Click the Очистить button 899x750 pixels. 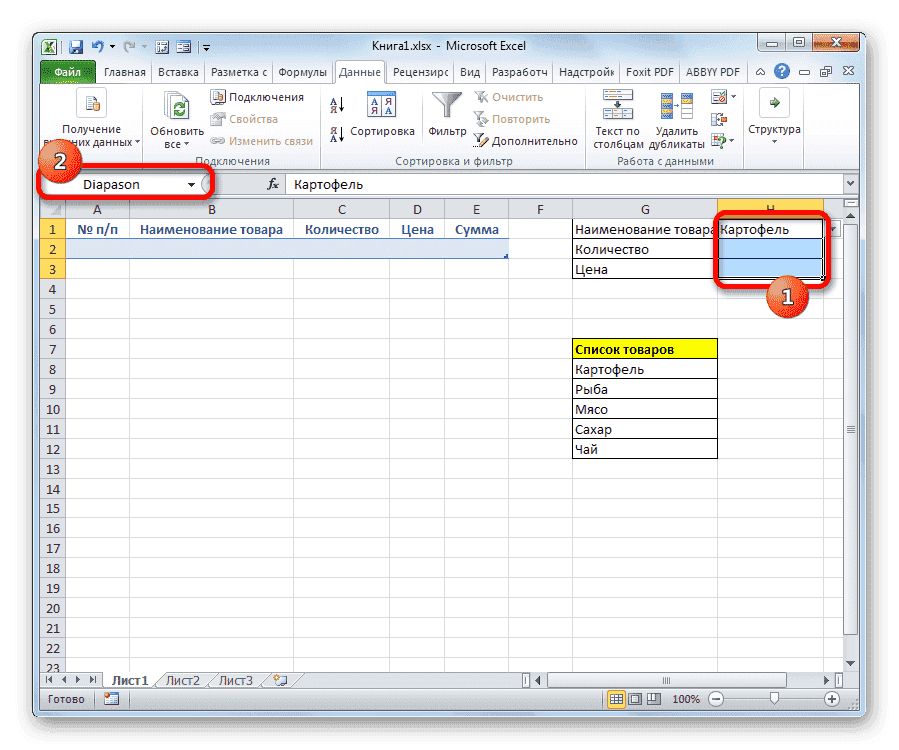pos(514,97)
